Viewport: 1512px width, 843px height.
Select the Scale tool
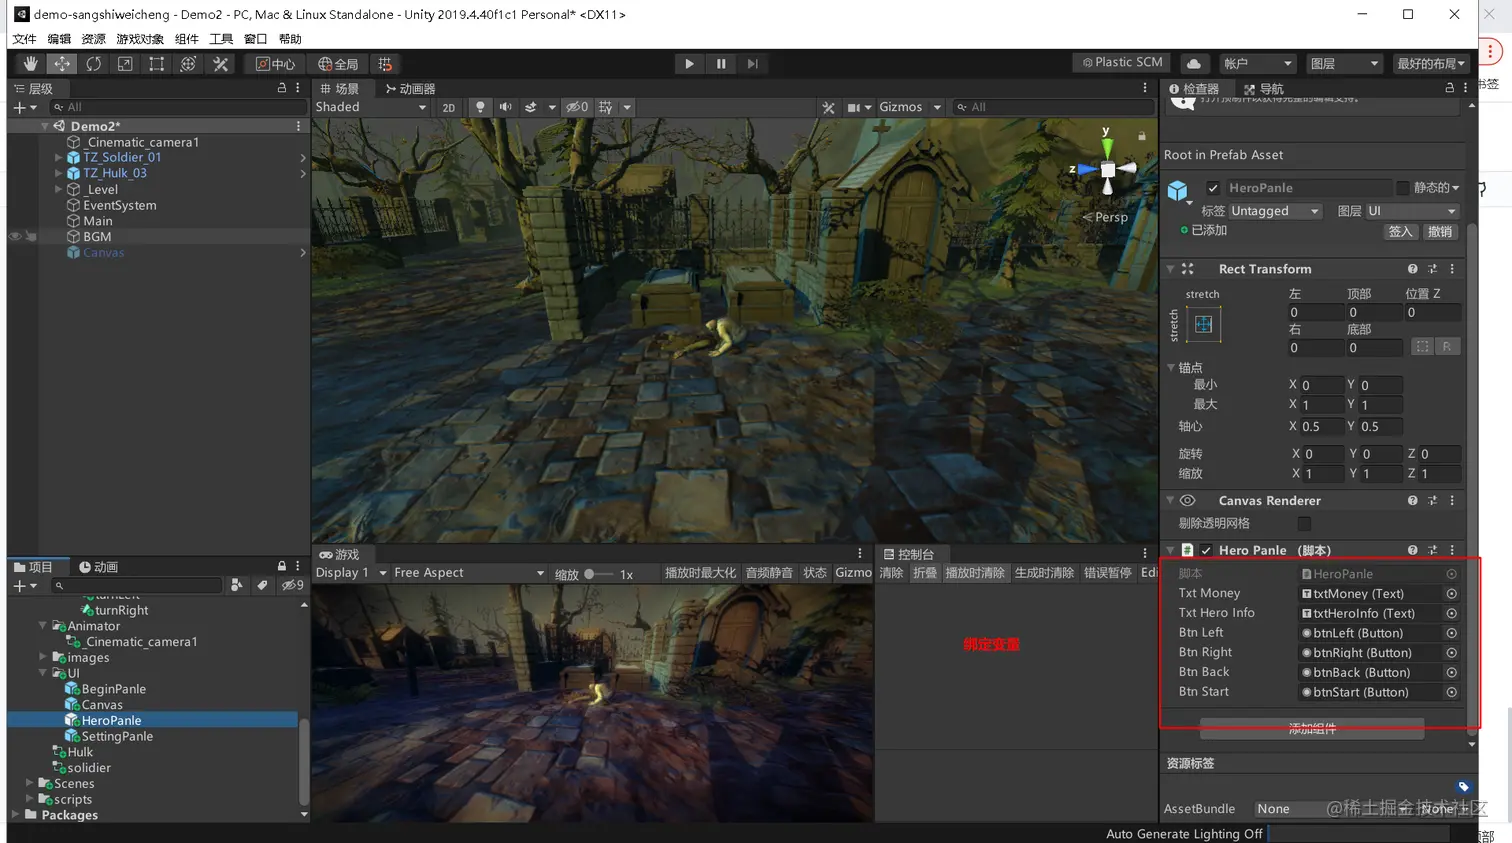(125, 64)
